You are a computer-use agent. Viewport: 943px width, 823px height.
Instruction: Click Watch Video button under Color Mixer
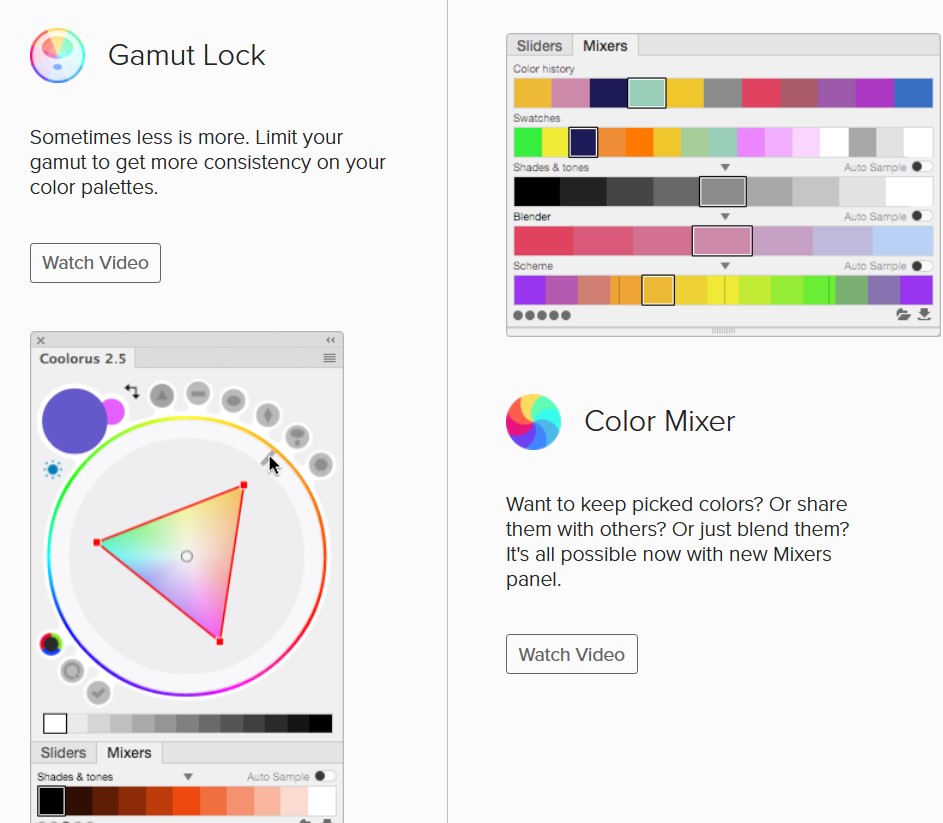point(572,655)
